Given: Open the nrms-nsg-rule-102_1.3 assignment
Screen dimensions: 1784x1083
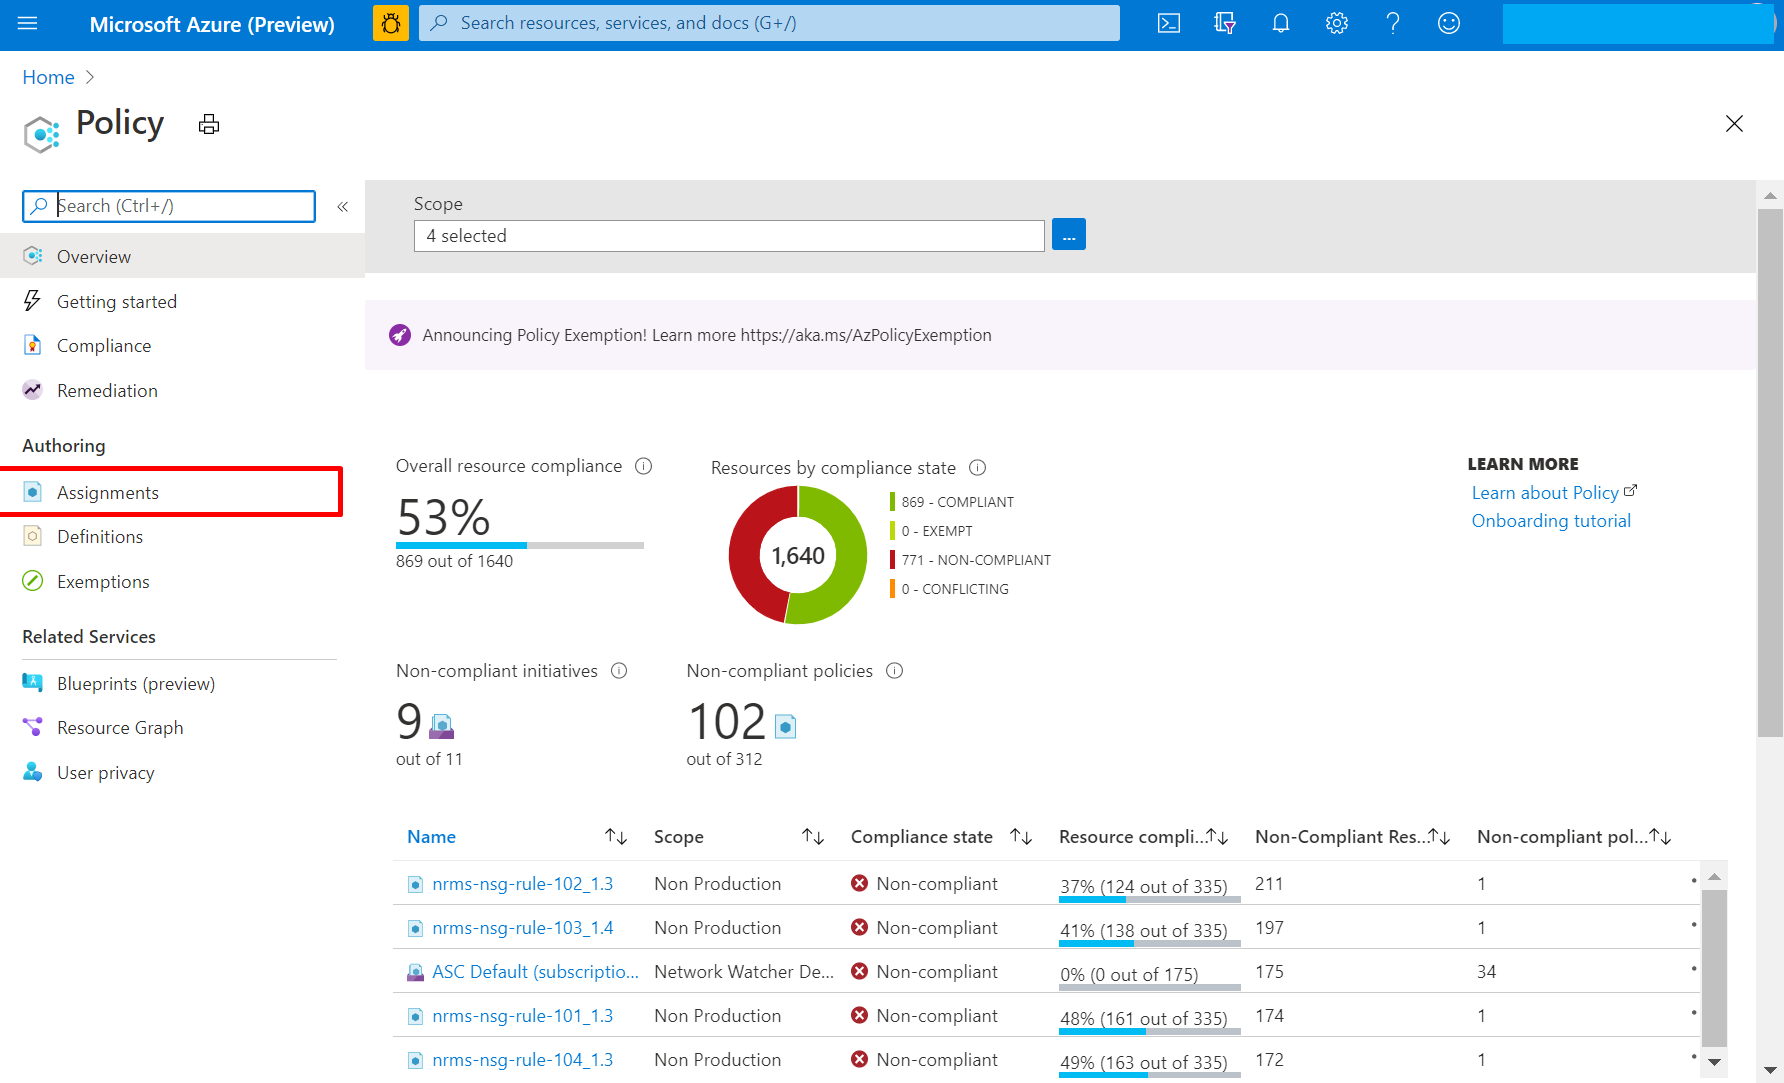Looking at the screenshot, I should point(522,884).
